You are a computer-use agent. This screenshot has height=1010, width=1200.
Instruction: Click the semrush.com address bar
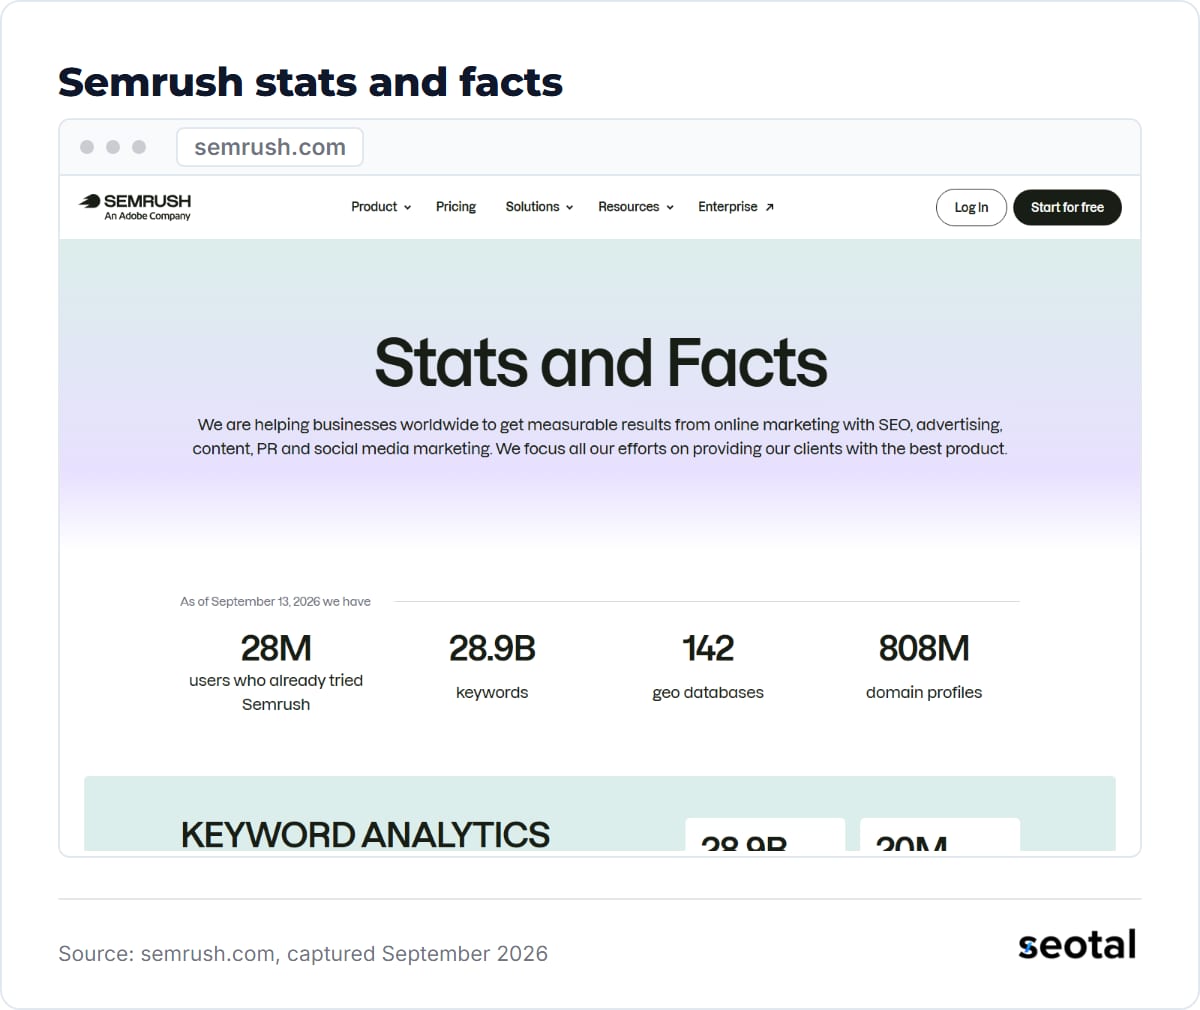tap(270, 147)
